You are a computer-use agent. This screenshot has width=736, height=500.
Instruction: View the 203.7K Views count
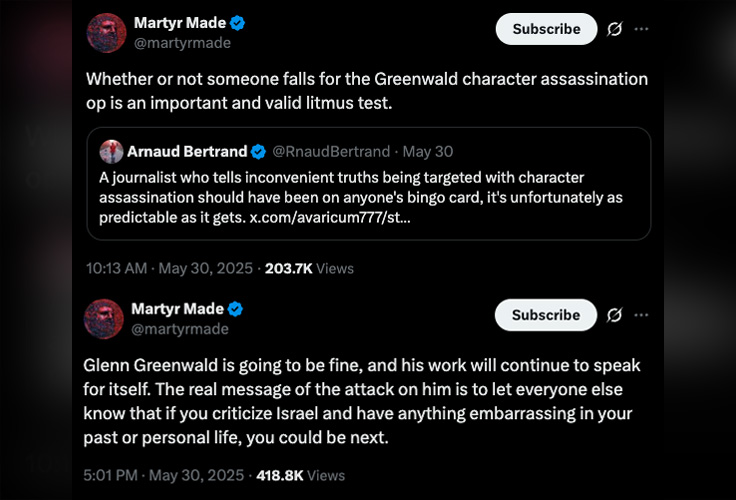click(x=309, y=268)
